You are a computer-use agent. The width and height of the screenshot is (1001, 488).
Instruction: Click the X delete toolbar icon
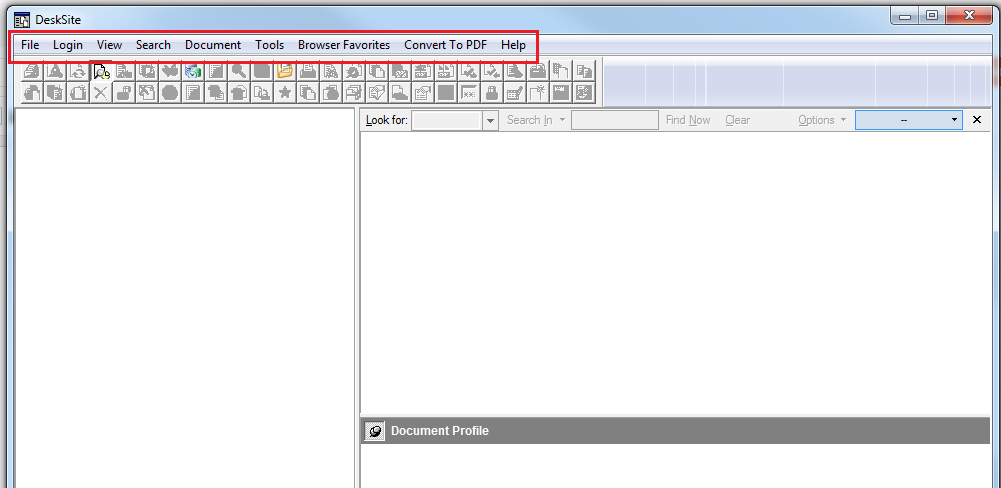[101, 93]
